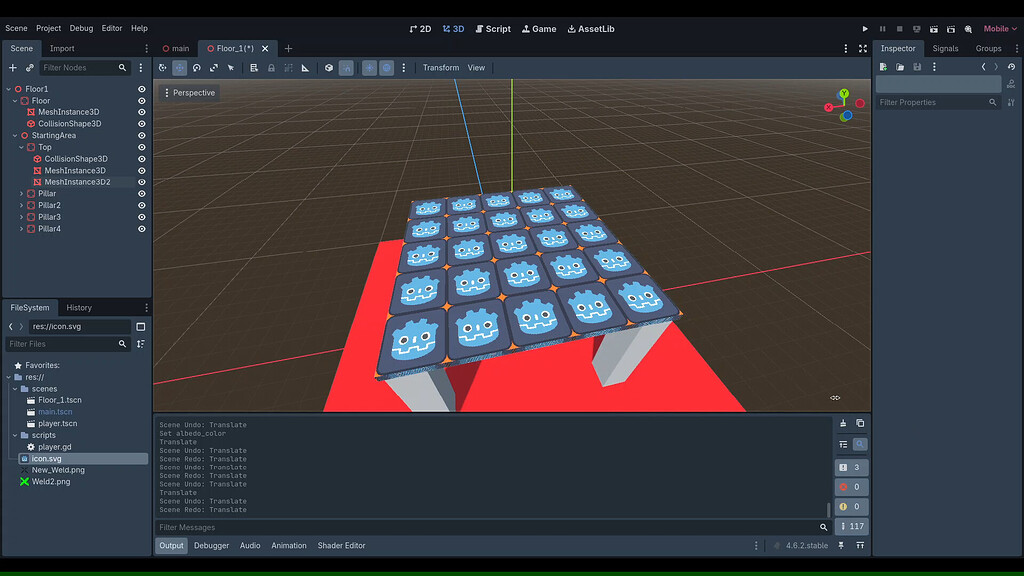This screenshot has height=576, width=1024.
Task: Open the Signals tab
Action: (x=945, y=48)
